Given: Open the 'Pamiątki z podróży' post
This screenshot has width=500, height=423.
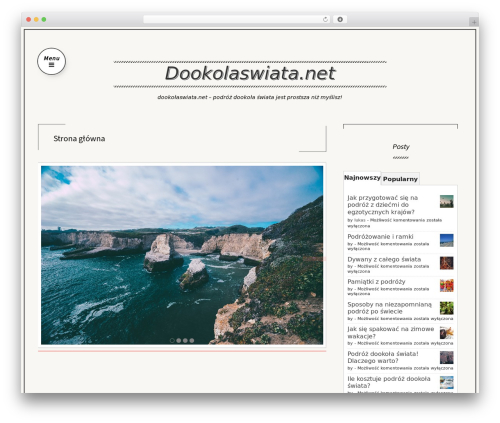Looking at the screenshot, I should click(376, 282).
